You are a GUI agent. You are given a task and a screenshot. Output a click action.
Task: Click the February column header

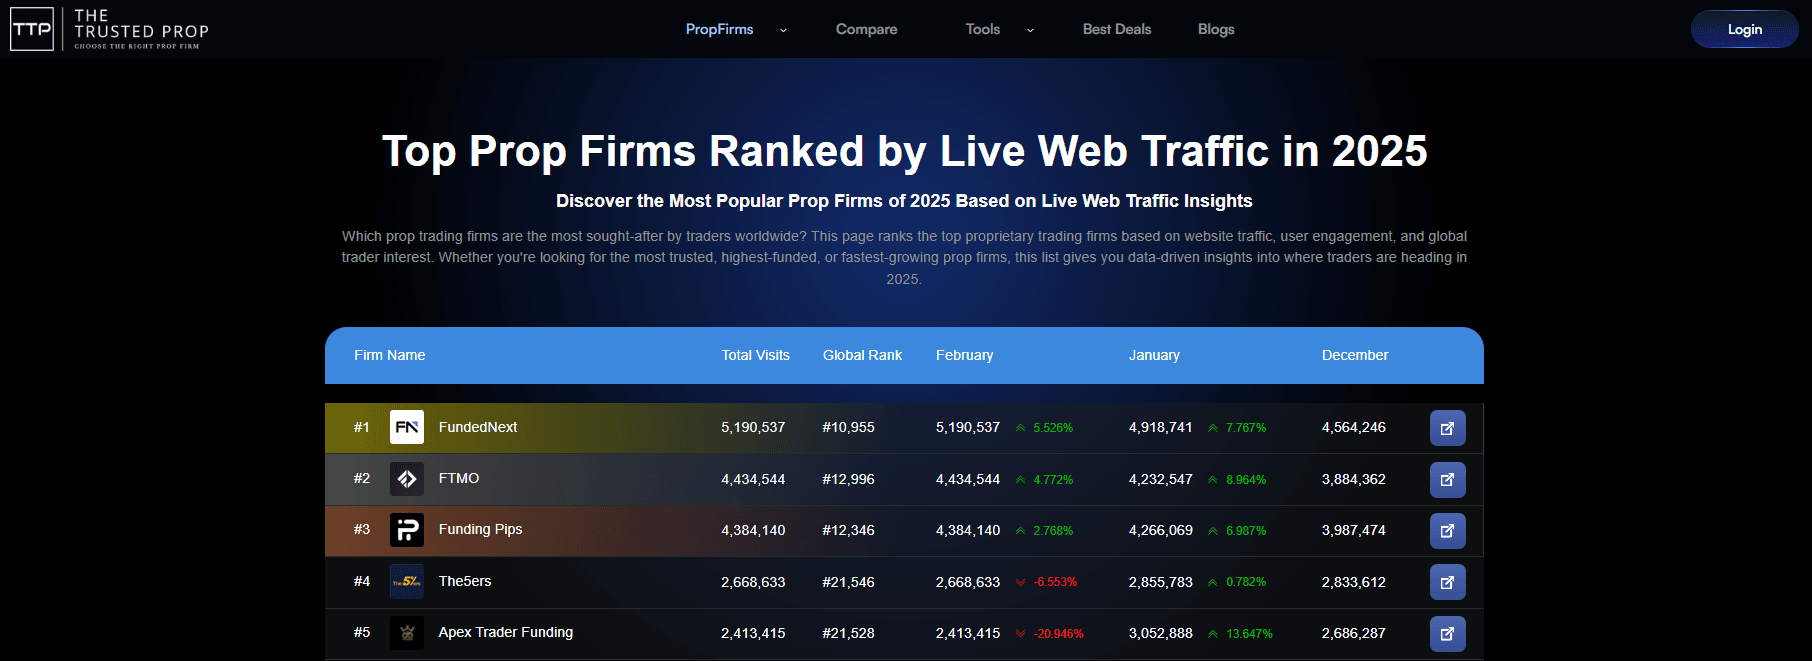pos(965,355)
